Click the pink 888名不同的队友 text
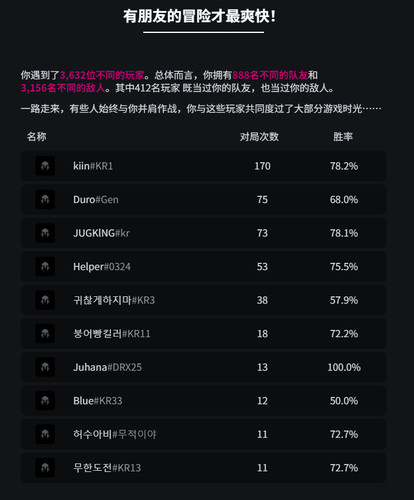The height and width of the screenshot is (500, 414). click(x=270, y=75)
